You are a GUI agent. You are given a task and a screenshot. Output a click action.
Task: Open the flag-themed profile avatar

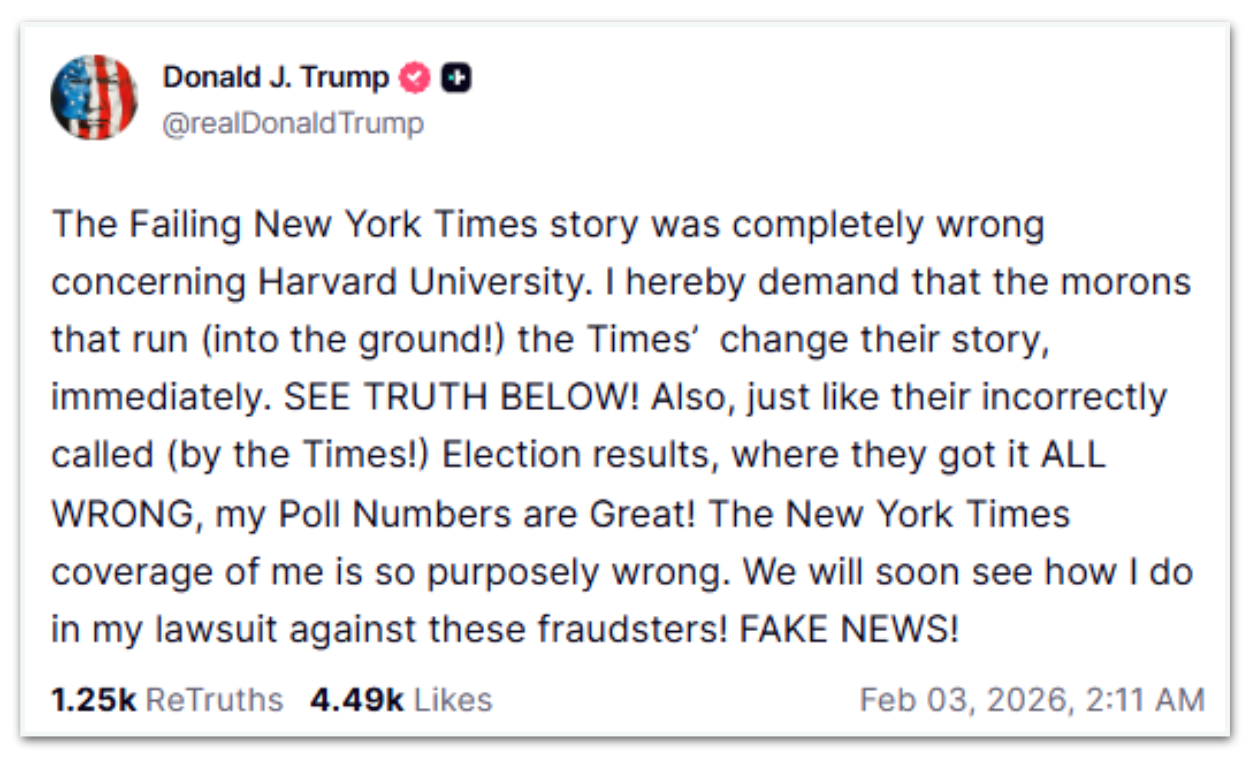point(94,97)
